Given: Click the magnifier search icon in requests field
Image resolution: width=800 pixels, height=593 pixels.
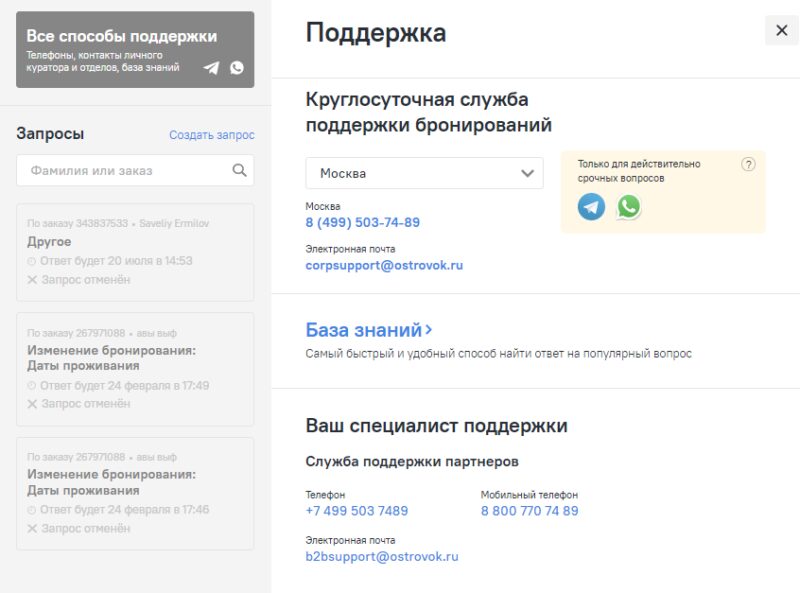Looking at the screenshot, I should [x=239, y=170].
